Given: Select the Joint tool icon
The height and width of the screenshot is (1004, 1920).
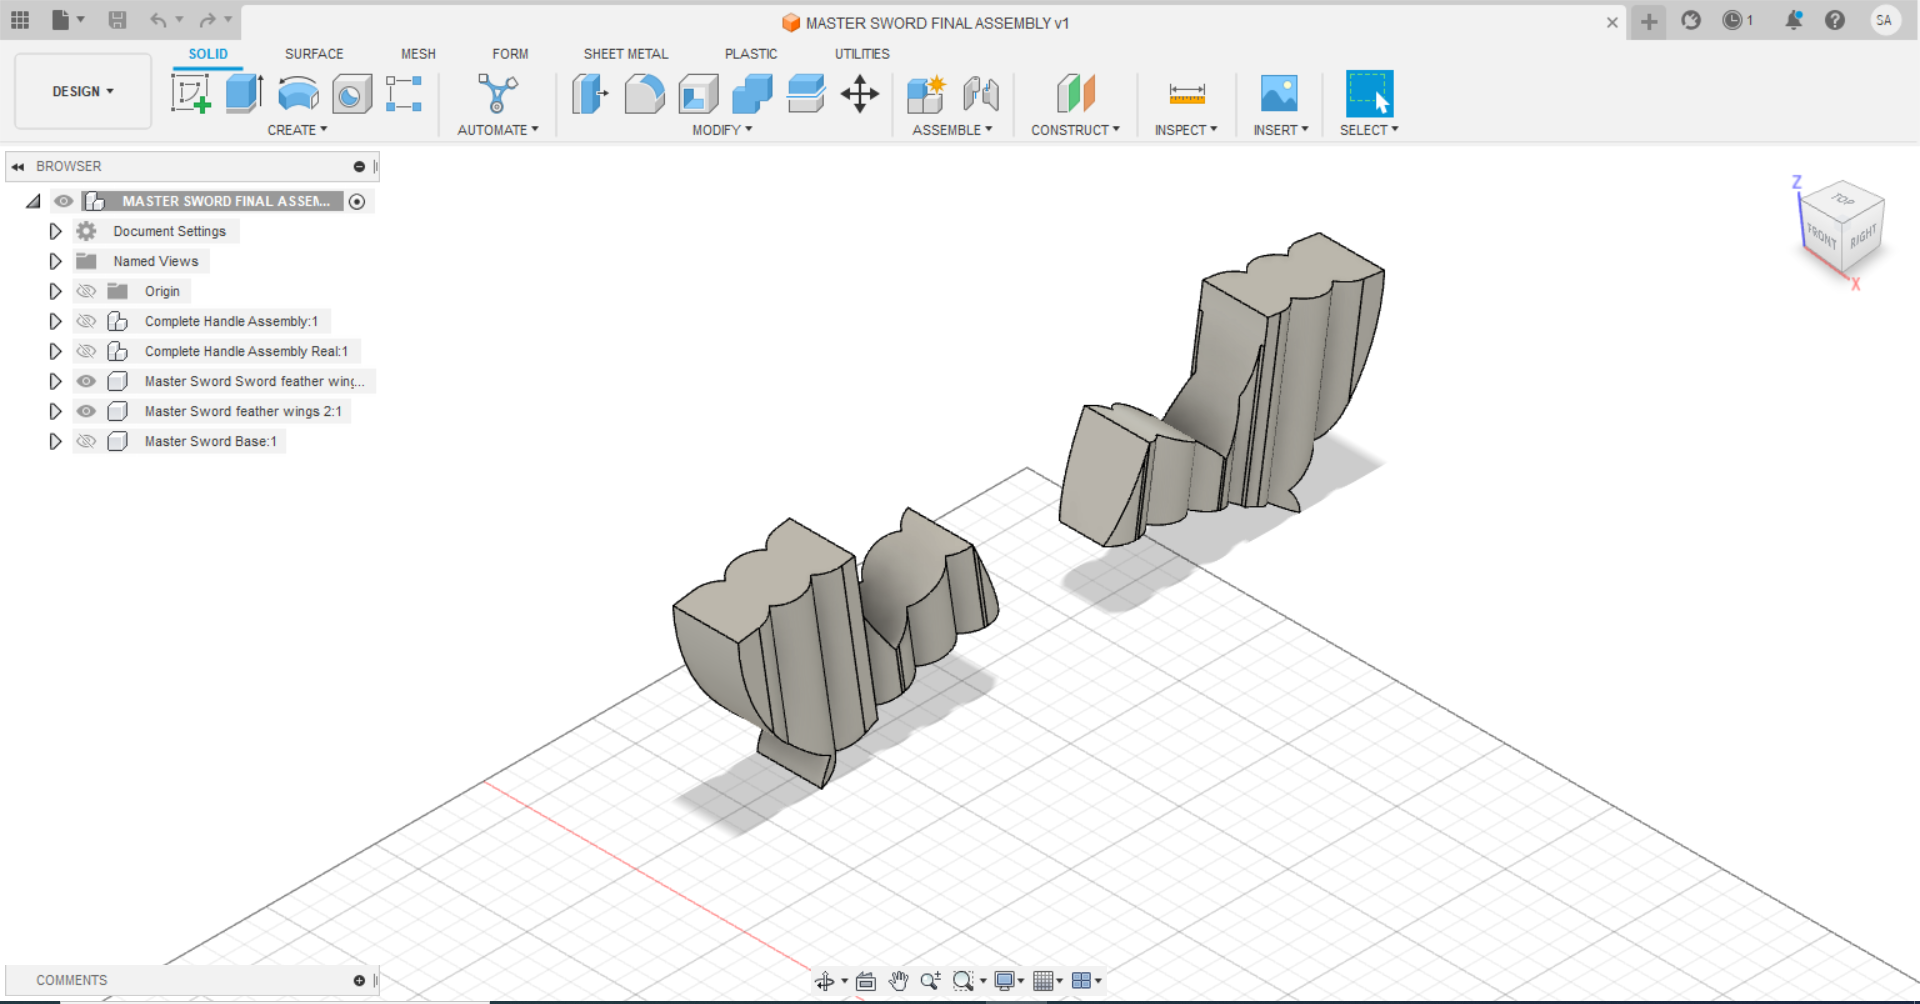Looking at the screenshot, I should coord(980,94).
